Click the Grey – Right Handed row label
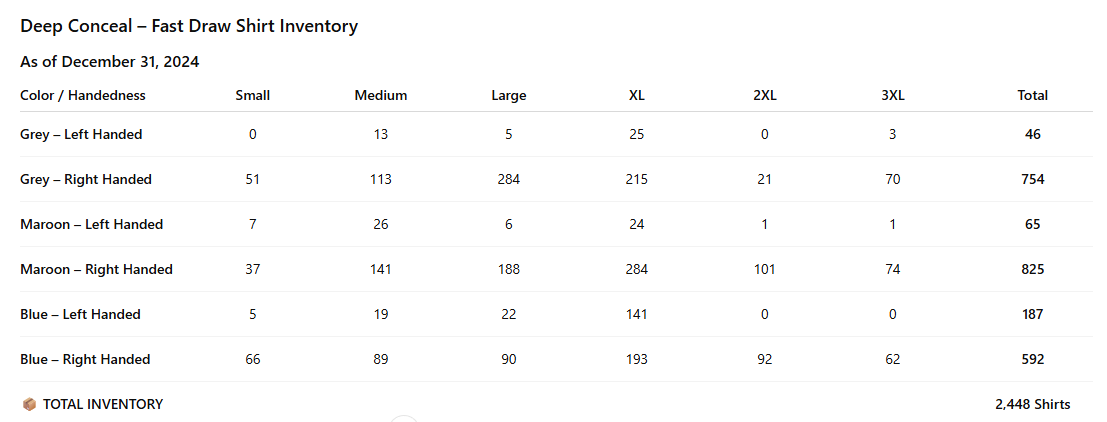This screenshot has height=422, width=1107. coord(86,180)
